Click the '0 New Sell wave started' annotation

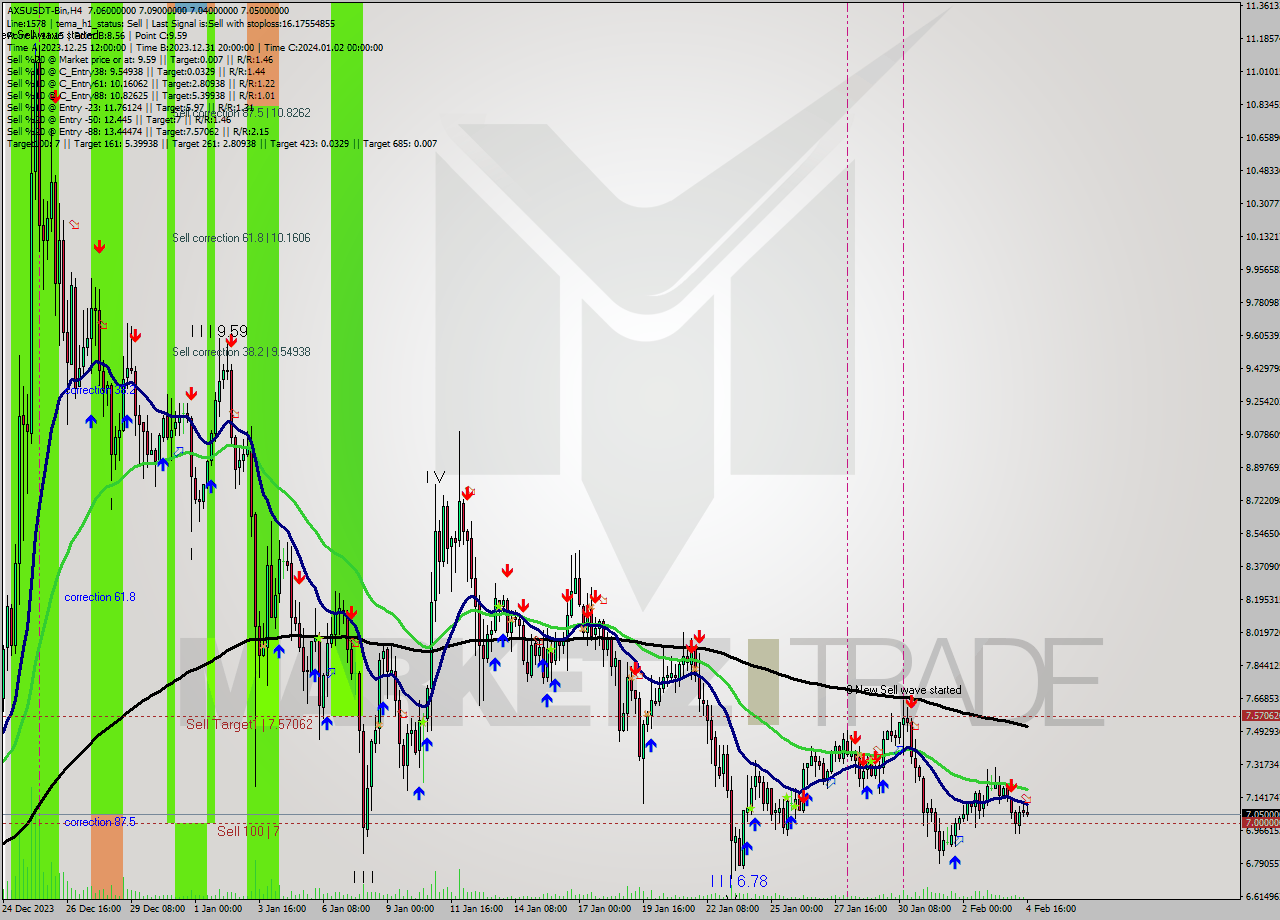904,690
